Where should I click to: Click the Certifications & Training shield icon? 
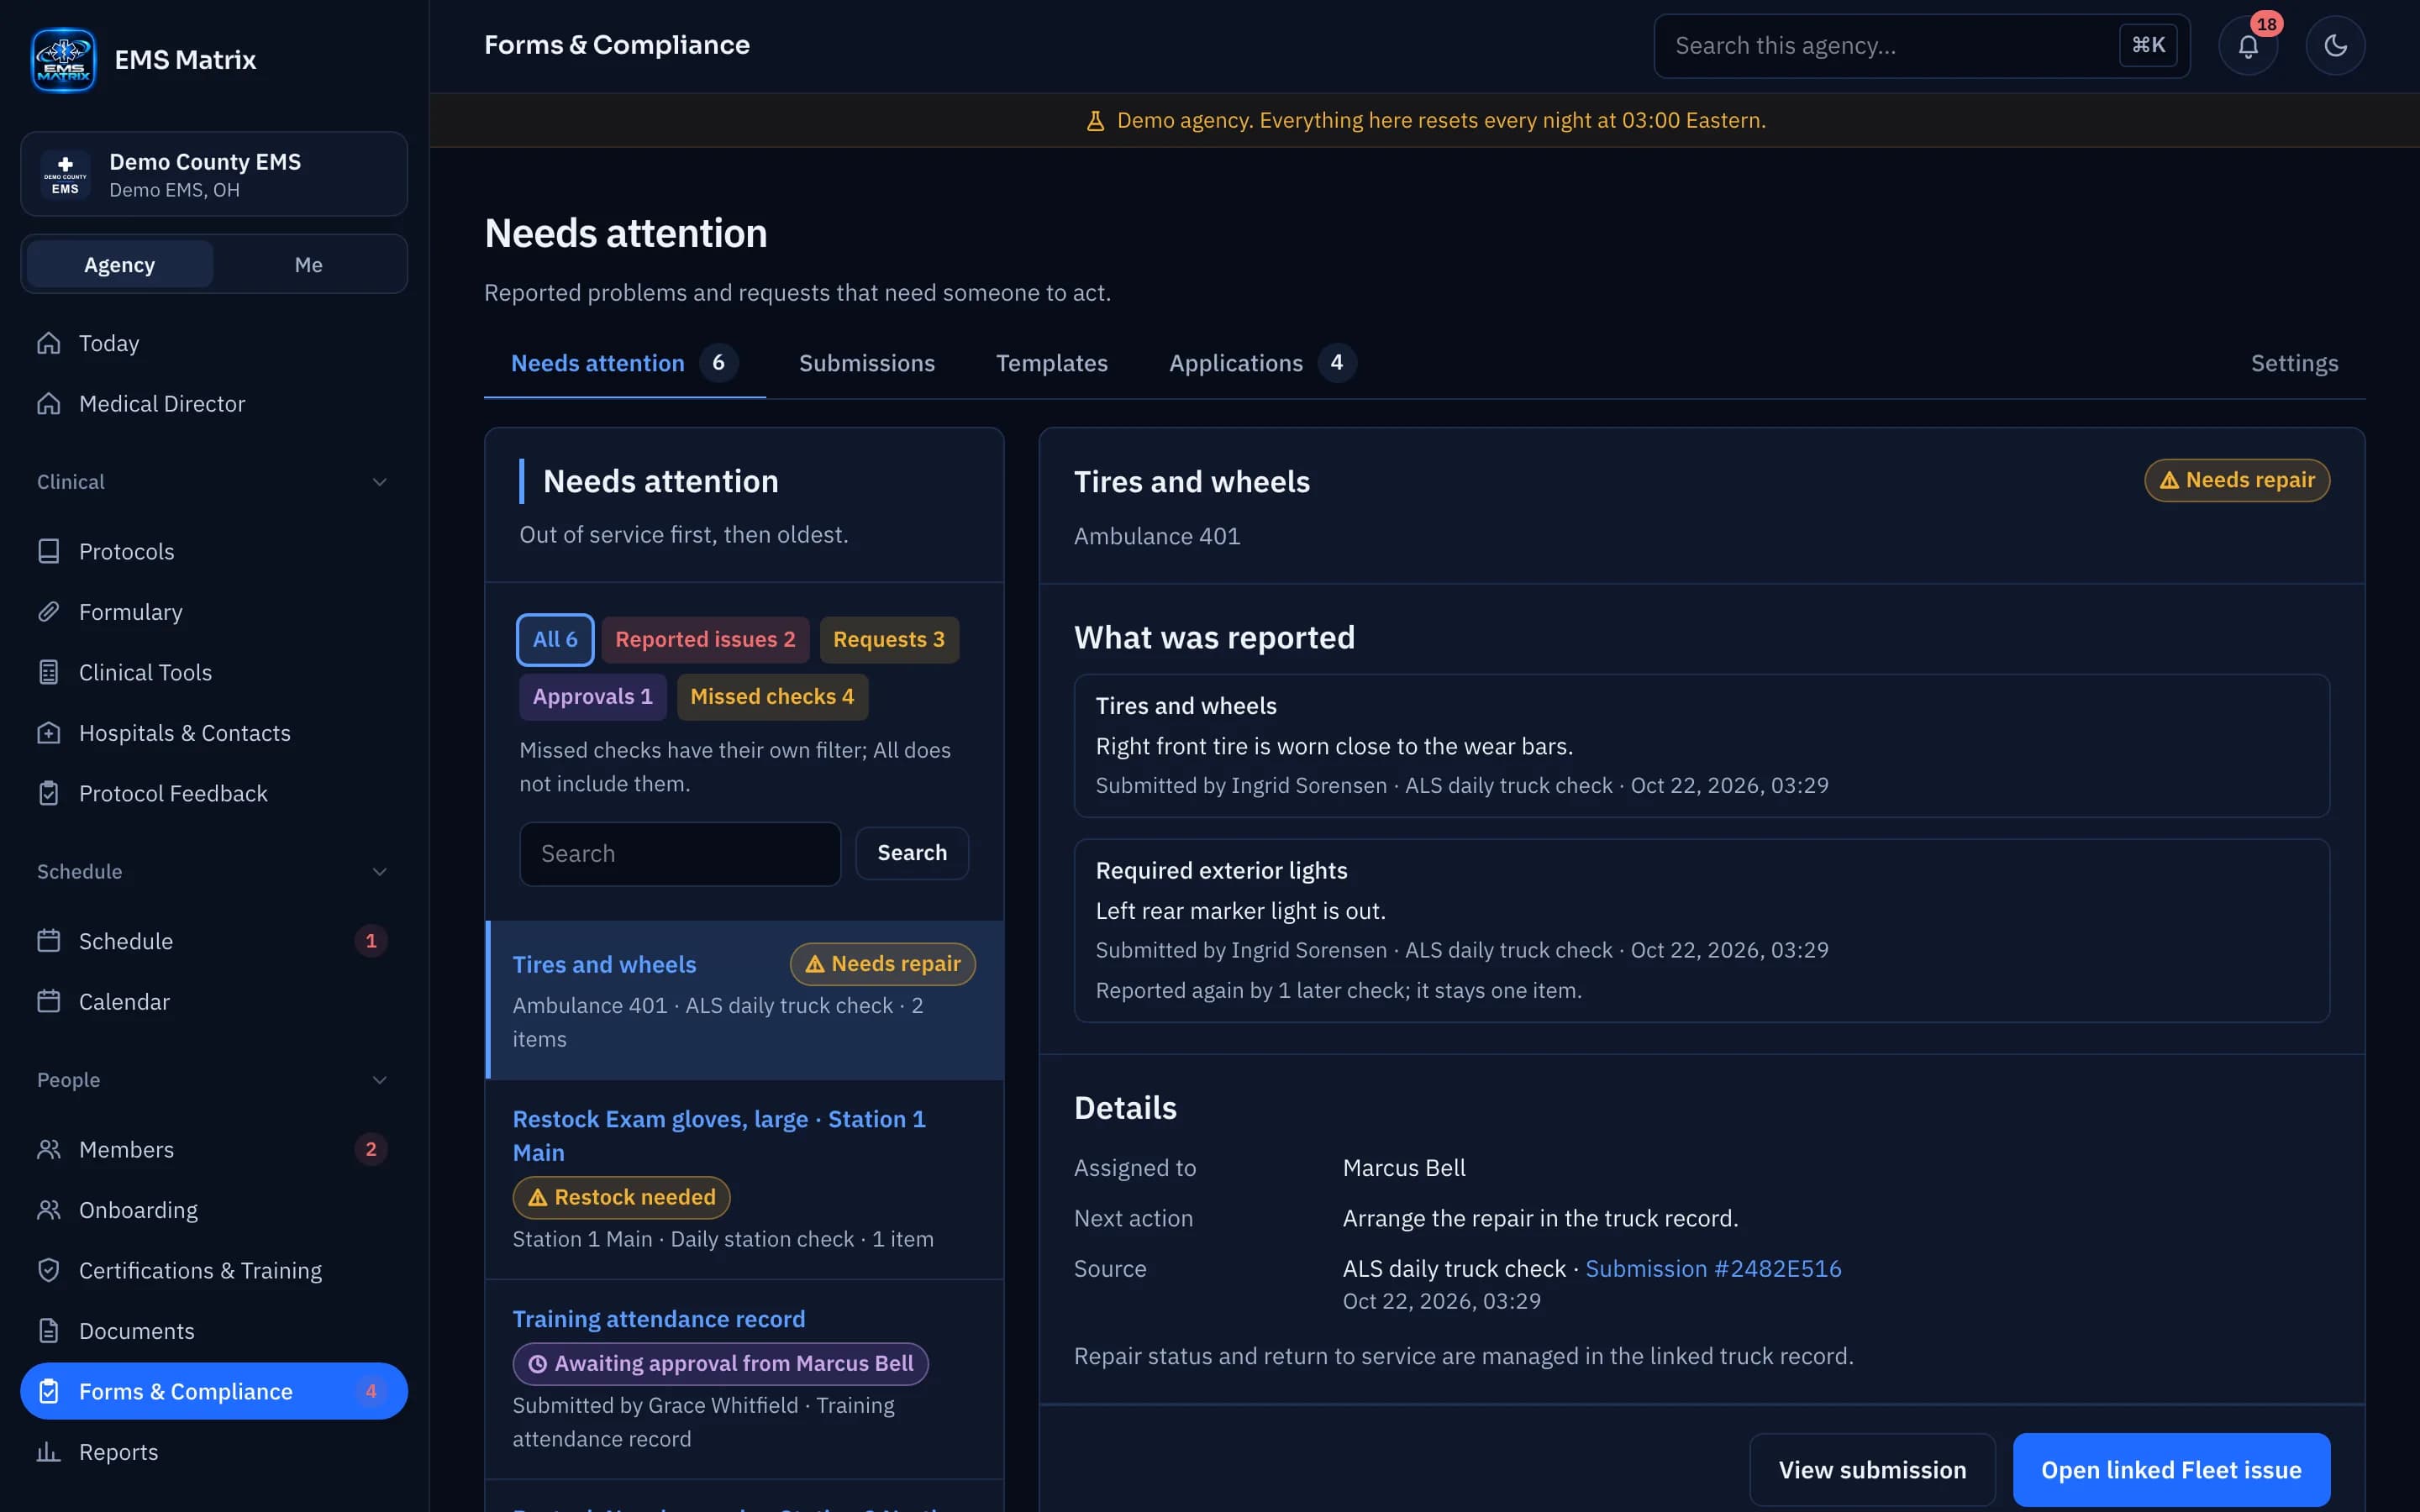tap(49, 1270)
